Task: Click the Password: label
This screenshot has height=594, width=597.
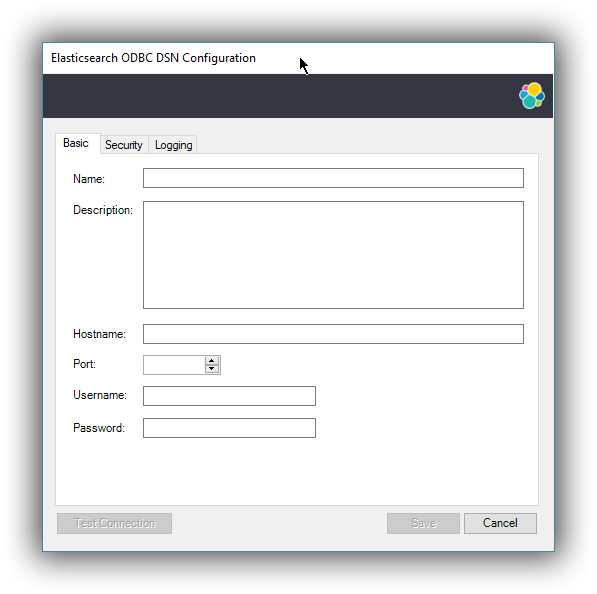Action: point(99,428)
